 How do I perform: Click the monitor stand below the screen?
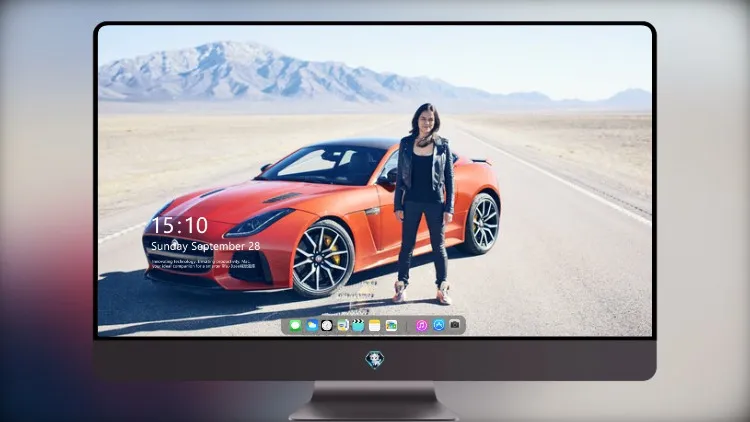[x=374, y=401]
